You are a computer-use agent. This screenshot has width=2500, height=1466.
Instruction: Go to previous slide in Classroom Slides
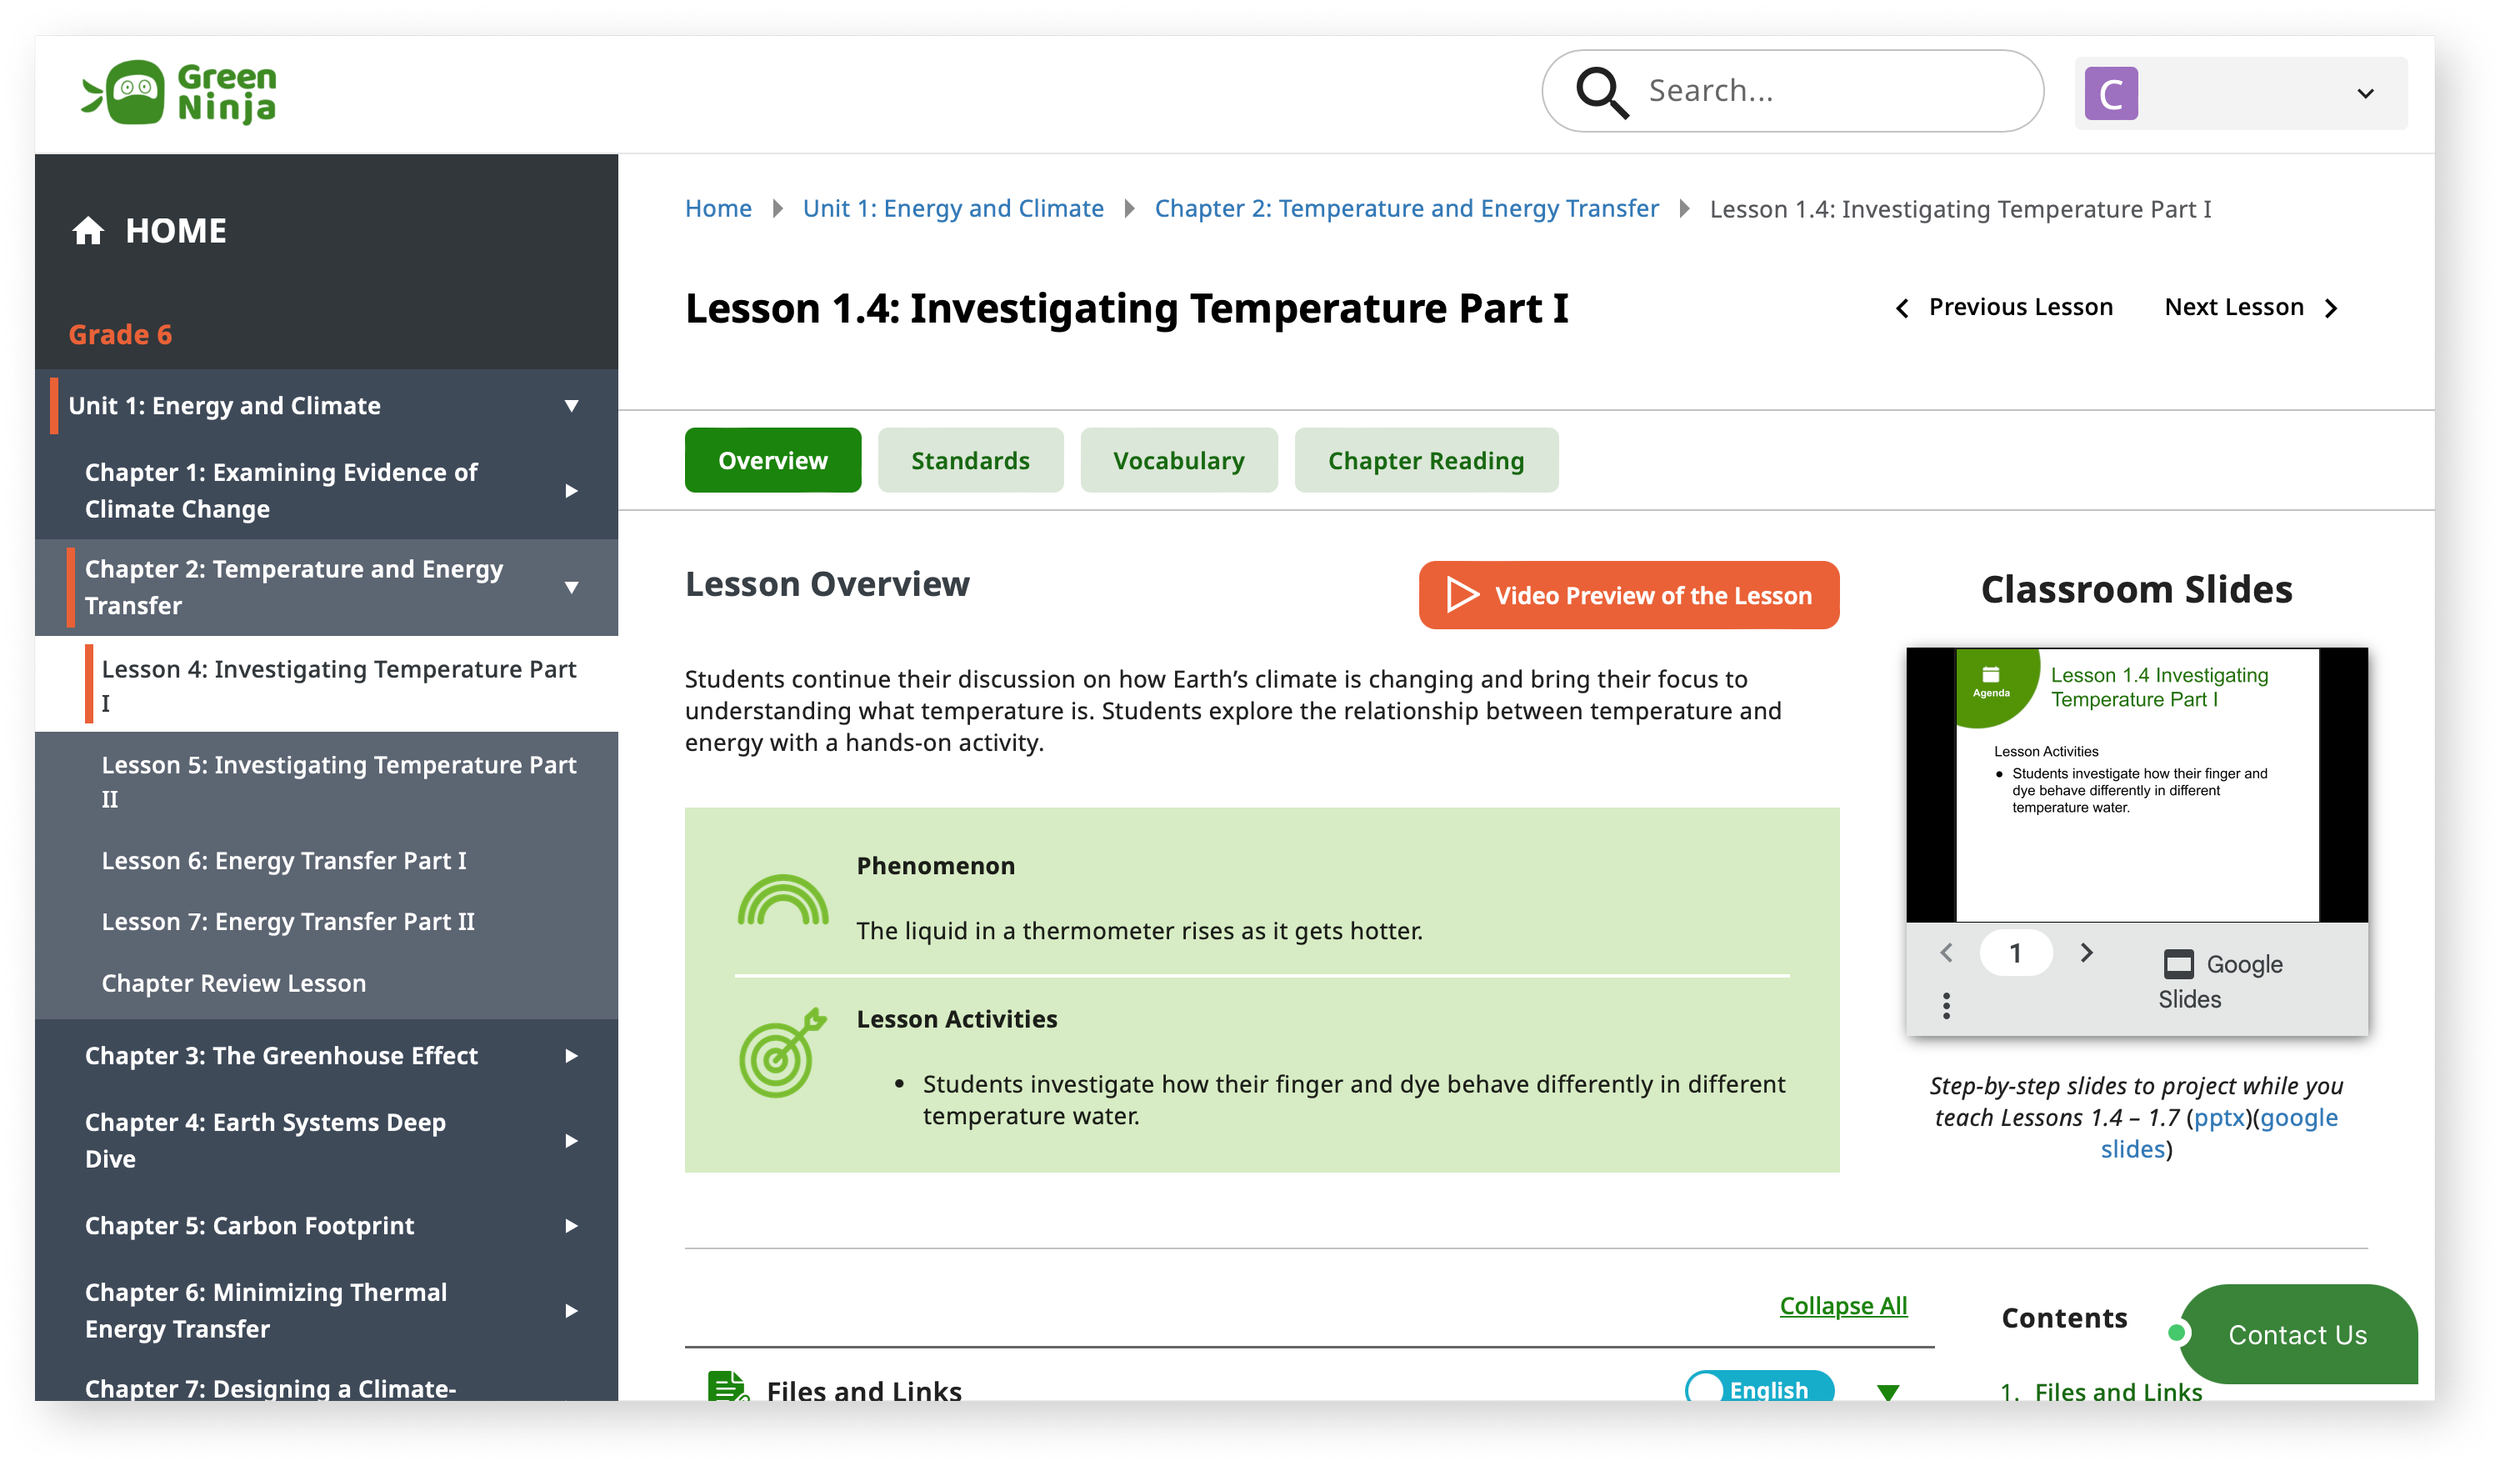[x=1946, y=953]
